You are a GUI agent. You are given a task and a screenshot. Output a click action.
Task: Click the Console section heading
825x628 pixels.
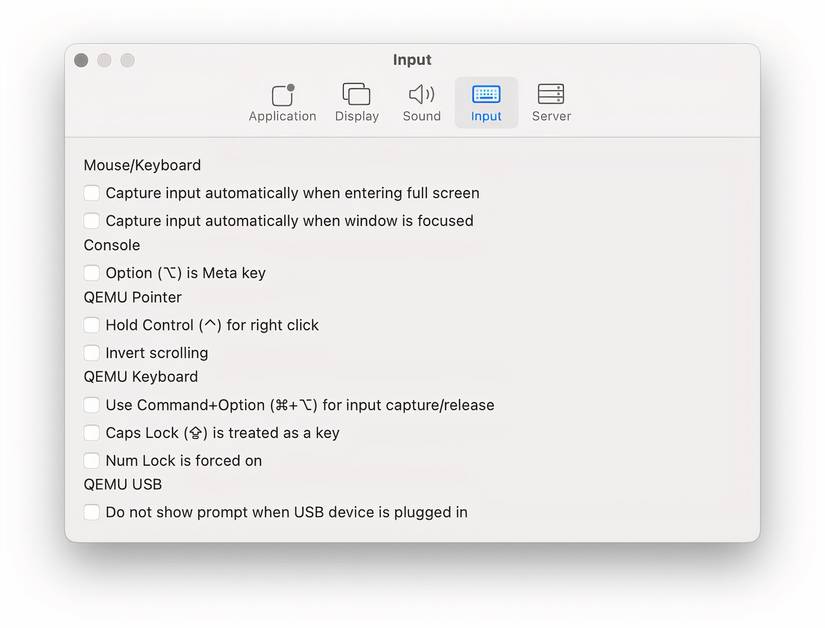[x=112, y=245]
